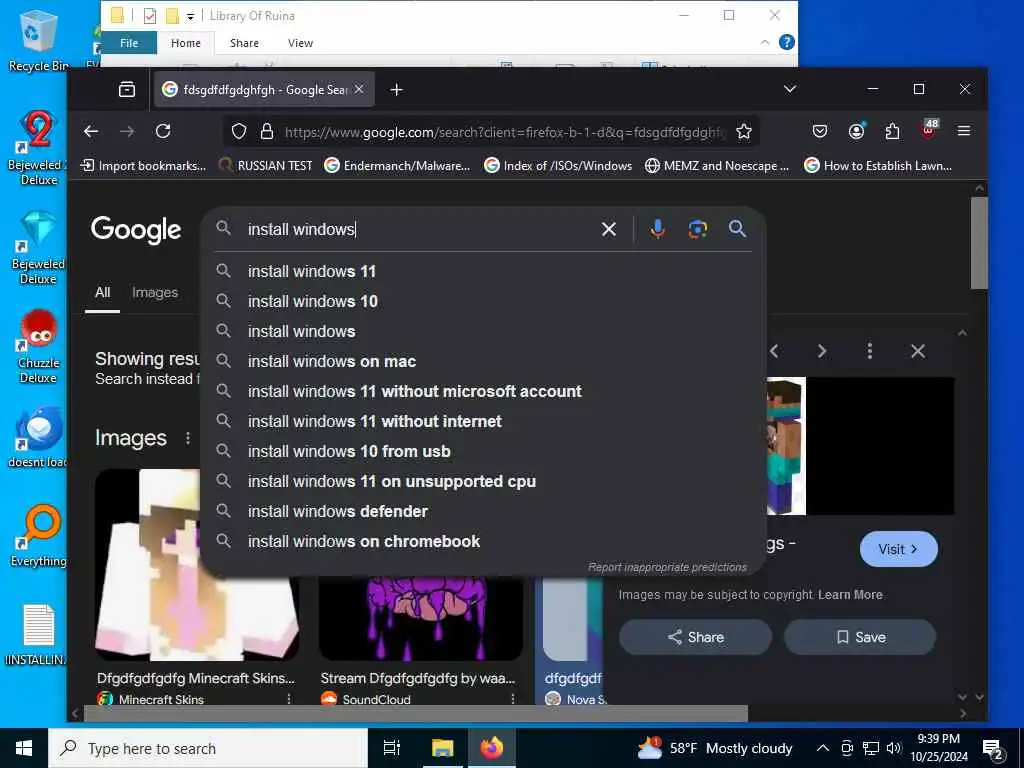
Task: Open the Extensions puzzle icon
Action: pyautogui.click(x=892, y=131)
